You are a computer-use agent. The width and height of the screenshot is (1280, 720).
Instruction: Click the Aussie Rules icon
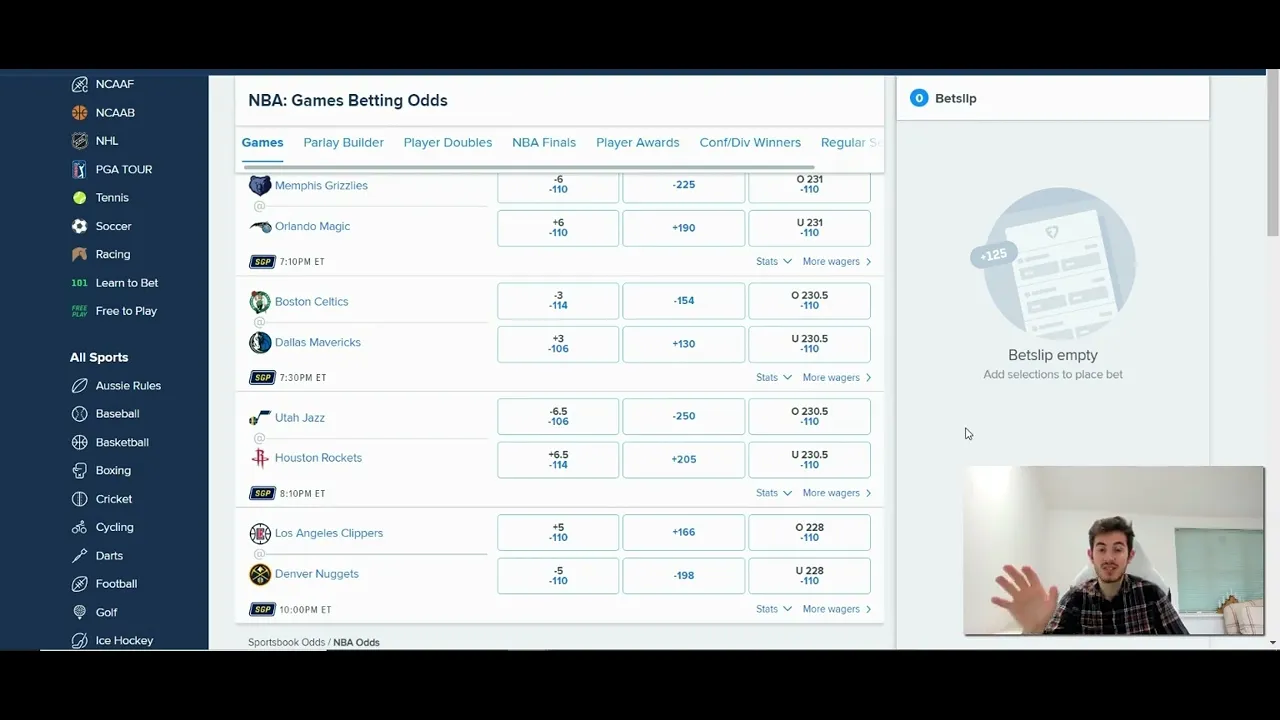pos(79,385)
